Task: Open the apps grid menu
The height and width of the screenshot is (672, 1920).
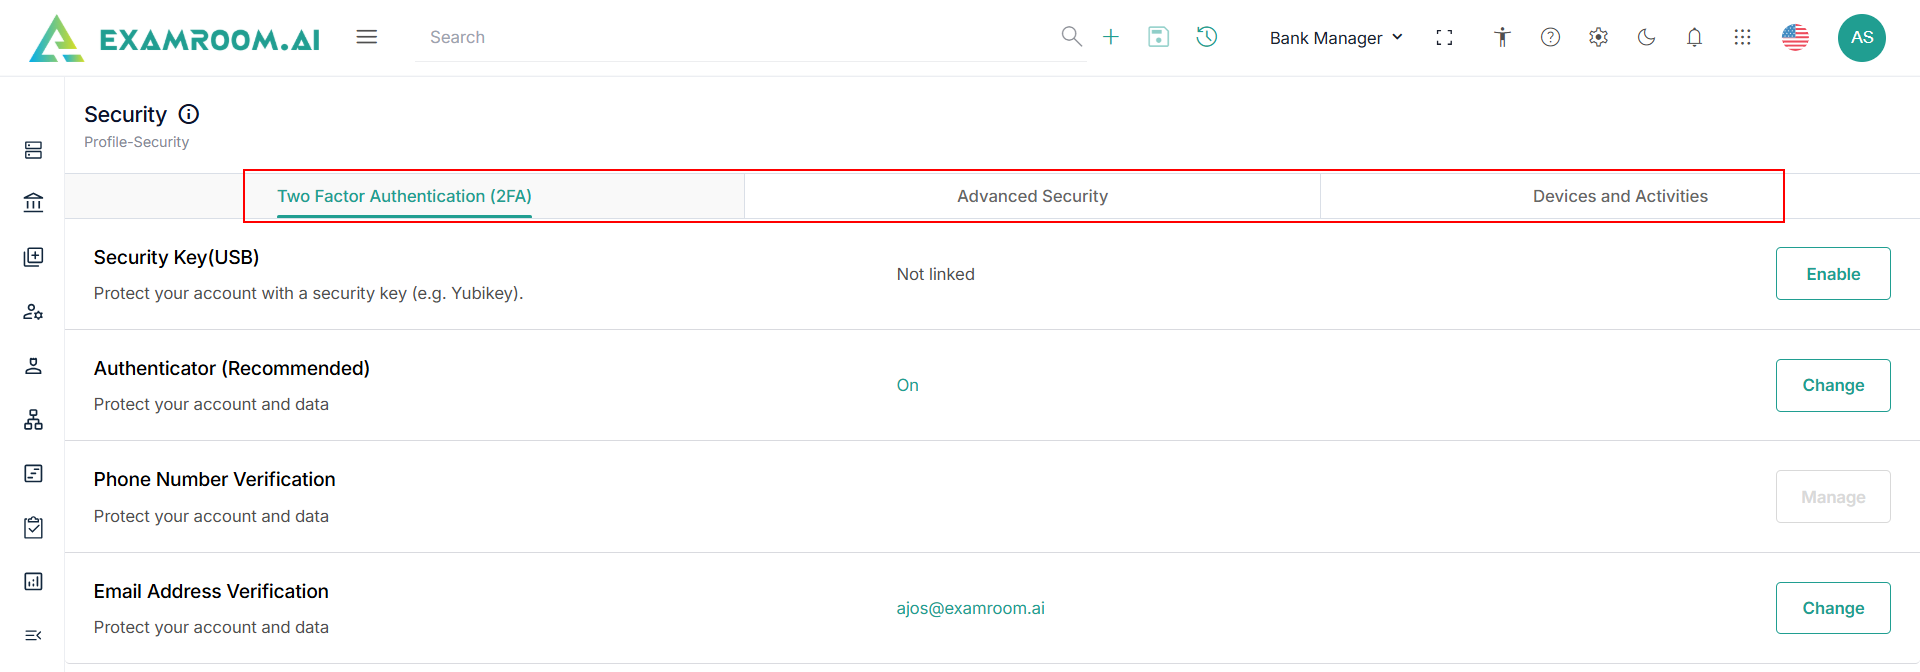Action: pos(1742,37)
